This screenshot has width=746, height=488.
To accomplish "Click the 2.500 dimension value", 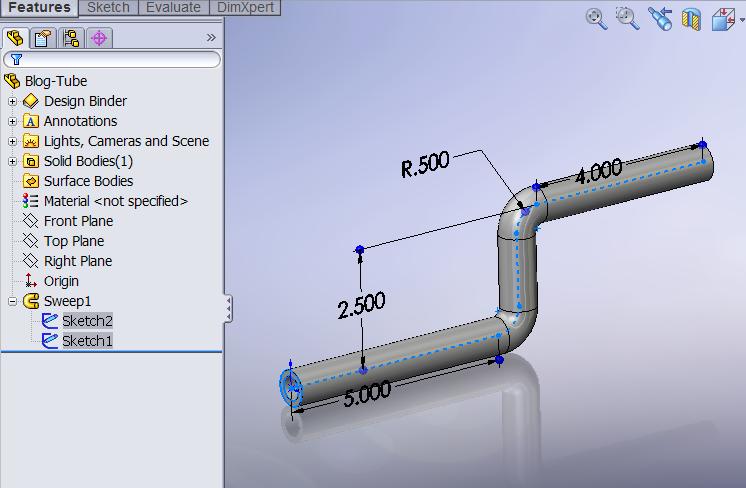I will [x=361, y=305].
